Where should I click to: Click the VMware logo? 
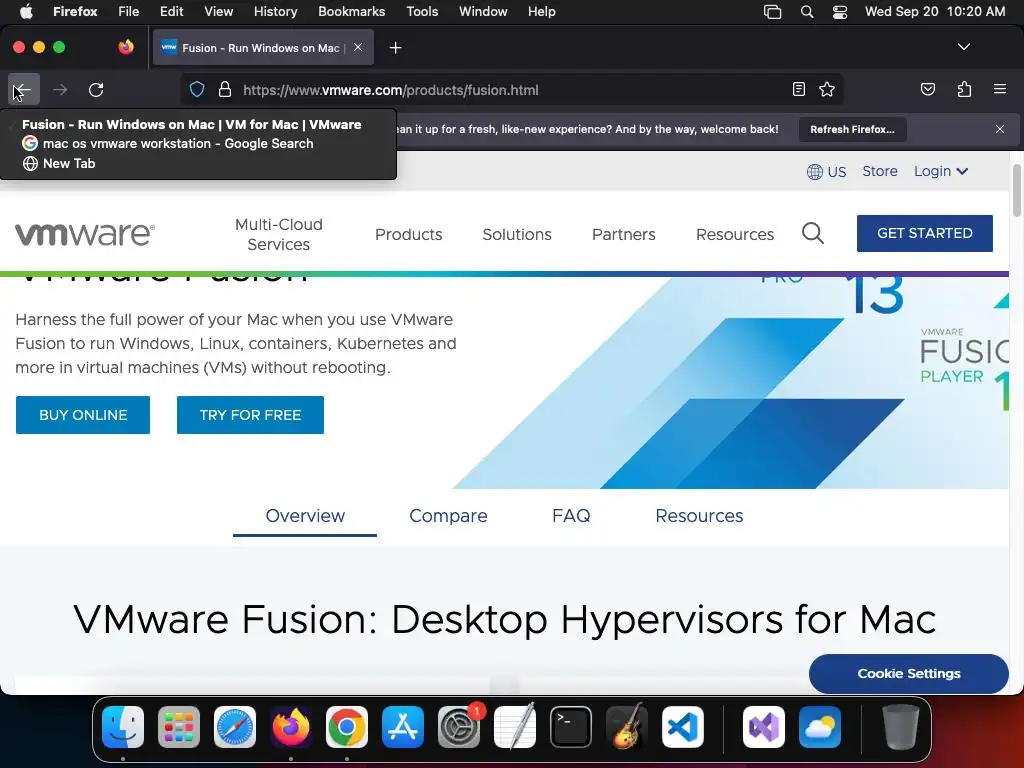pyautogui.click(x=85, y=234)
